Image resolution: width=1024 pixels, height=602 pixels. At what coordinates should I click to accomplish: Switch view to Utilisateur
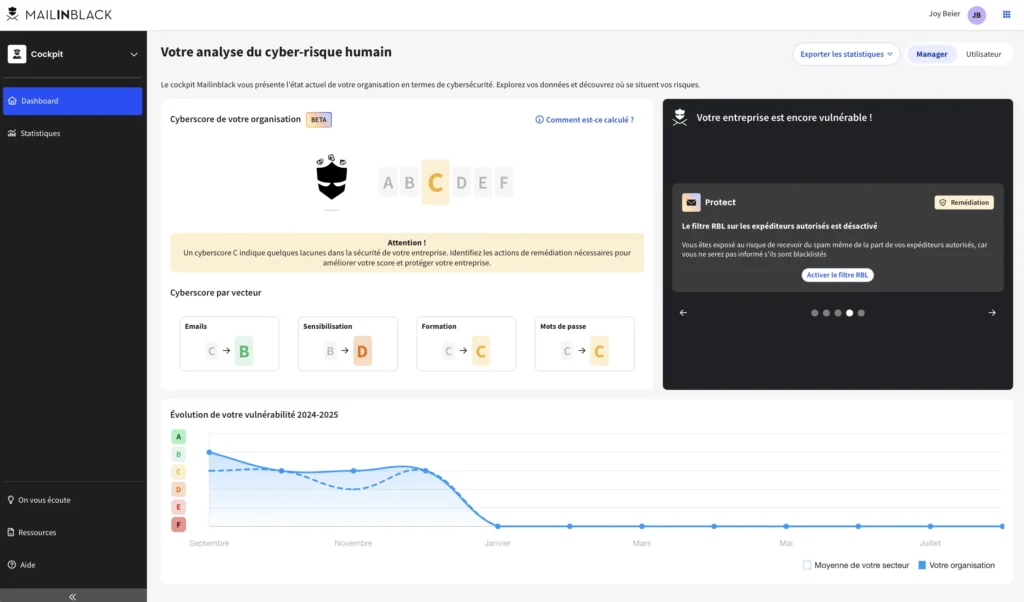(983, 54)
